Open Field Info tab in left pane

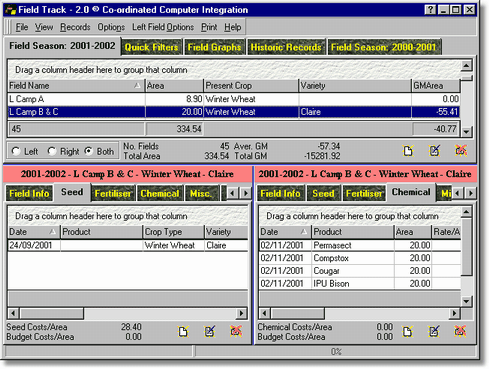(x=29, y=193)
